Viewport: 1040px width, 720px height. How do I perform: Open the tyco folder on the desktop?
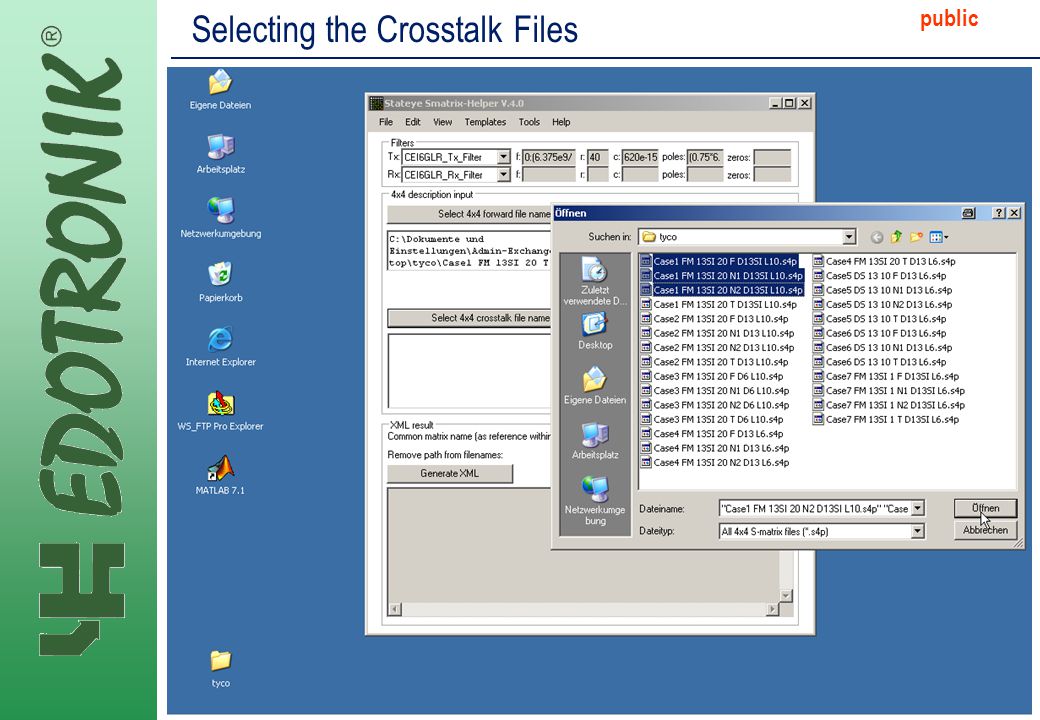pyautogui.click(x=220, y=668)
